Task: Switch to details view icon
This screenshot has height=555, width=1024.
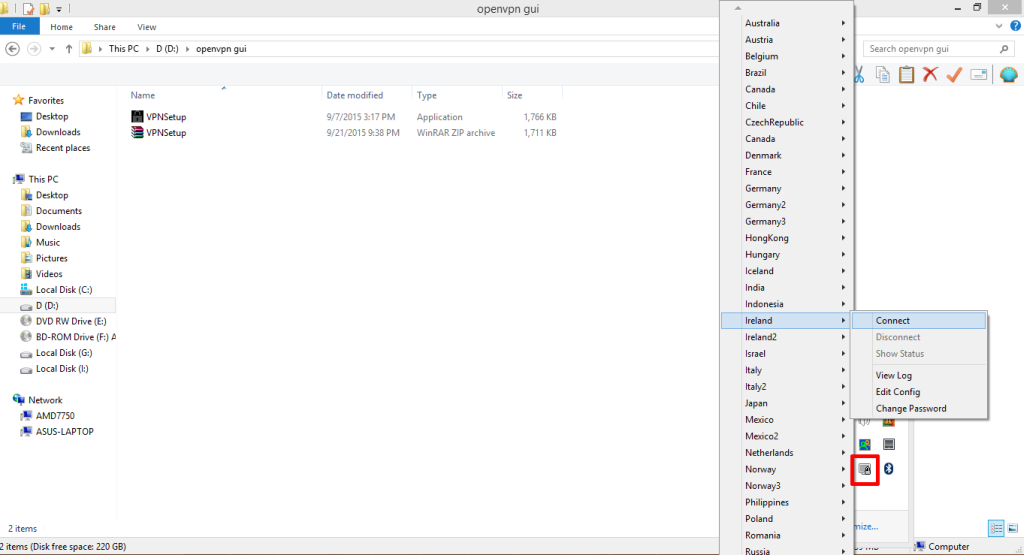Action: [997, 528]
